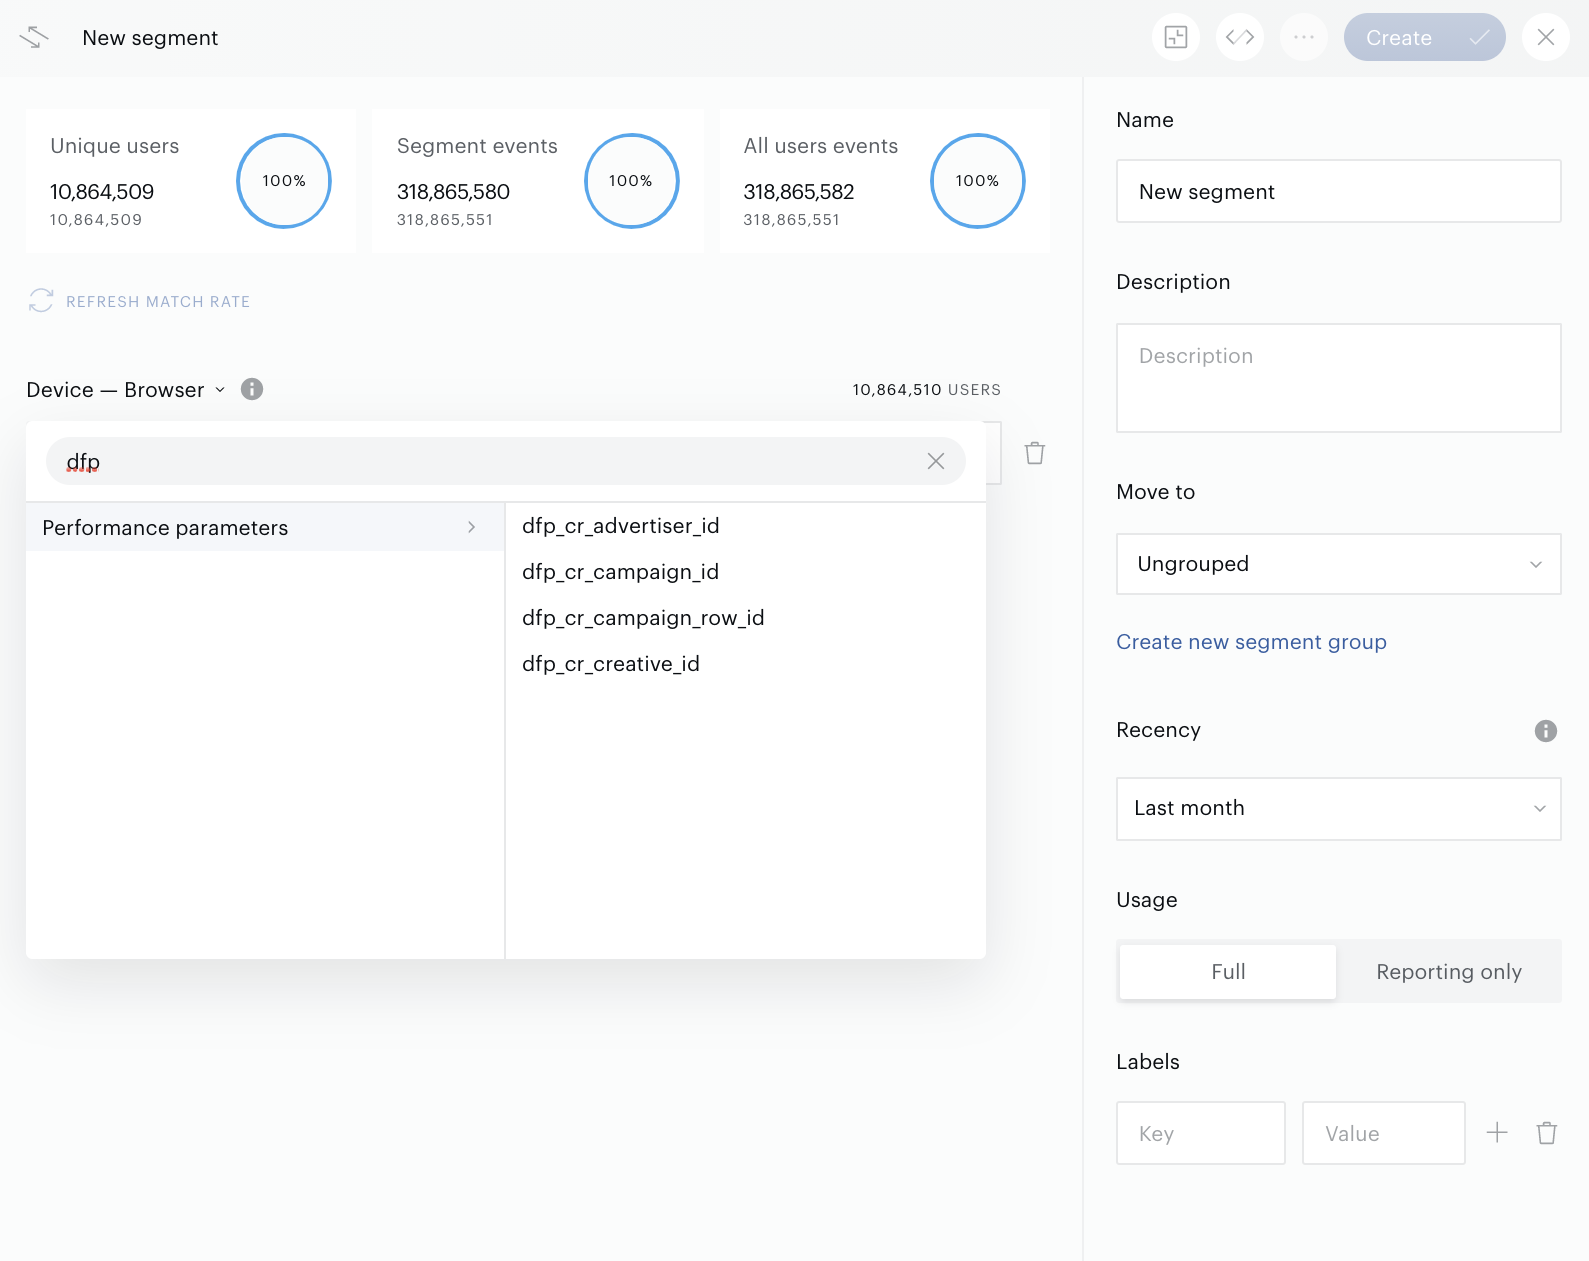Clear the dfp search text
1589x1261 pixels.
coord(936,461)
